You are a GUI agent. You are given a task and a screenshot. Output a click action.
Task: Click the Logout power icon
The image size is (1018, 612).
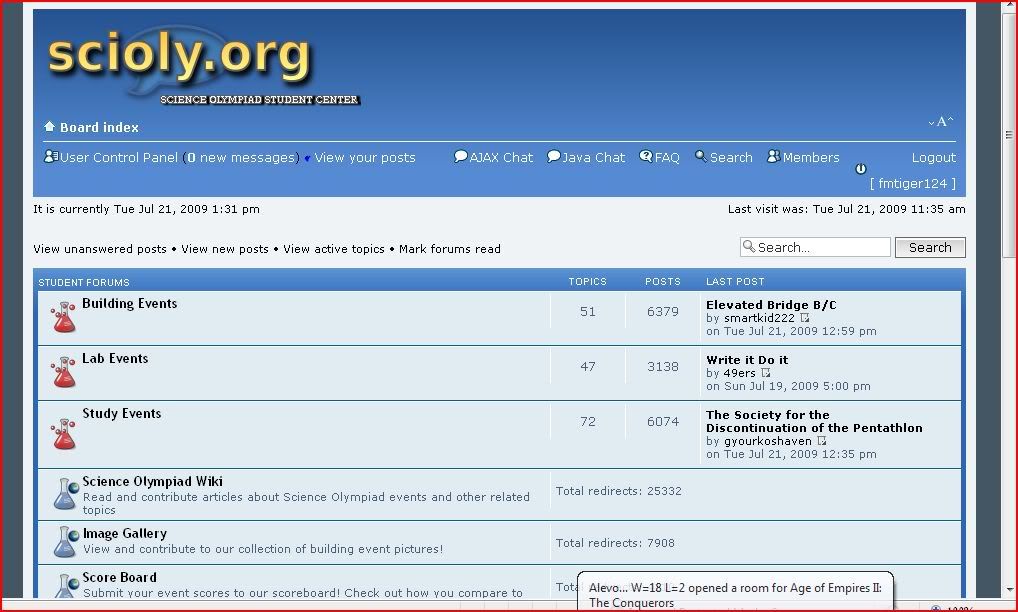pos(860,169)
